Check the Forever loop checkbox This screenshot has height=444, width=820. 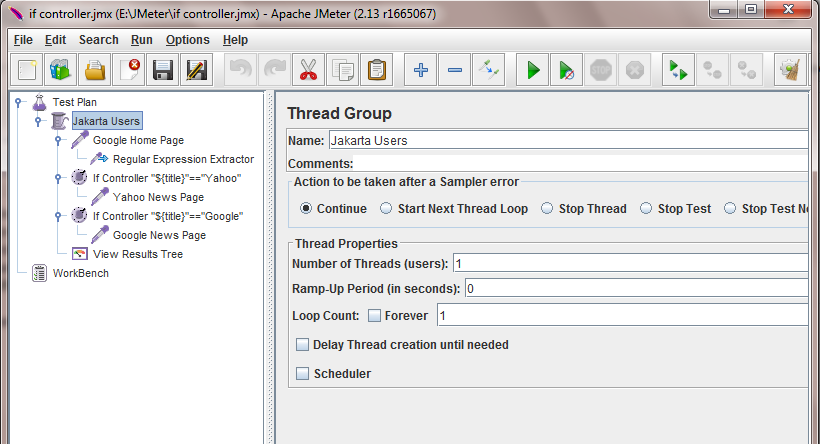[x=374, y=315]
